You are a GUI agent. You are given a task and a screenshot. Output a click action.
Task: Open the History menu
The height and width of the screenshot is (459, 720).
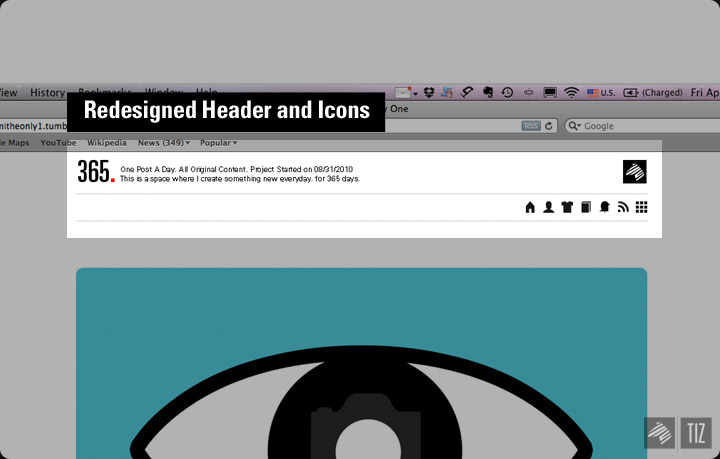click(47, 92)
